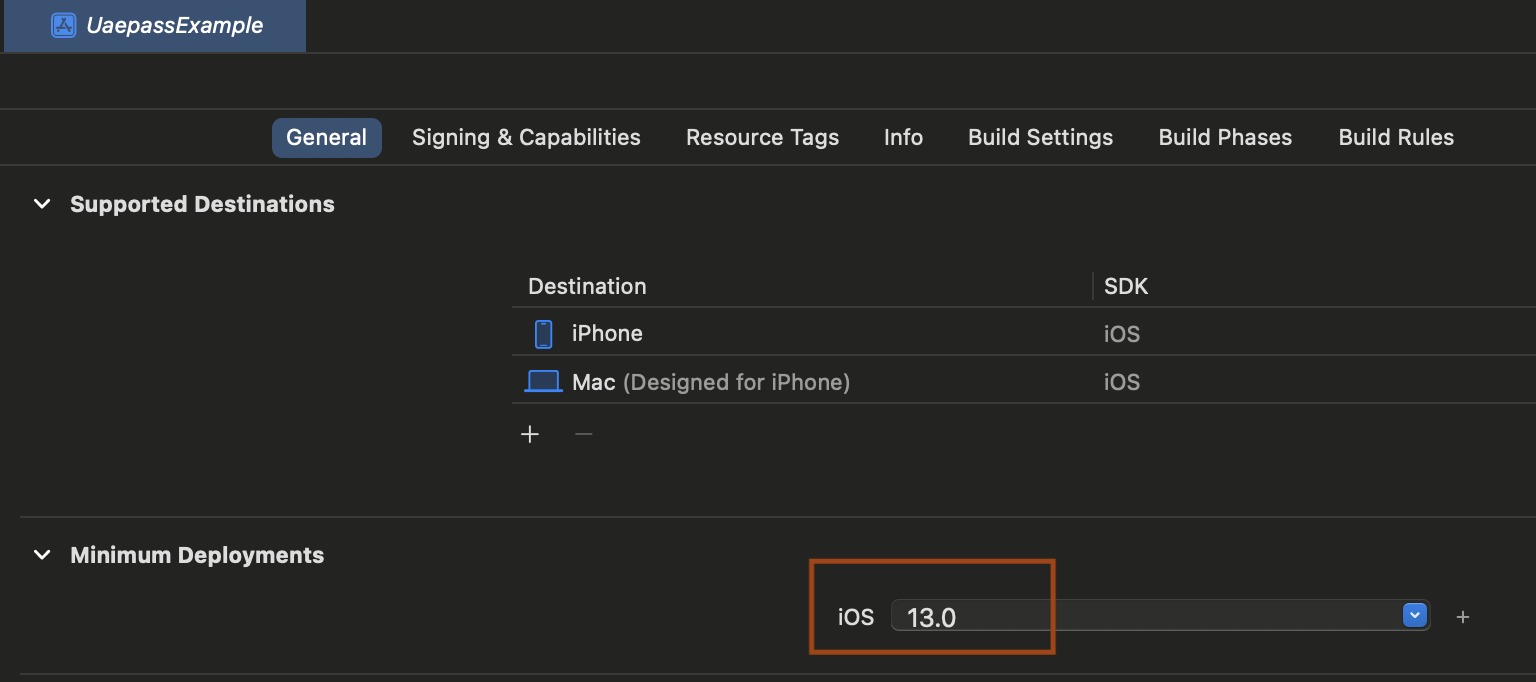
Task: Switch to the General tab
Action: [x=326, y=138]
